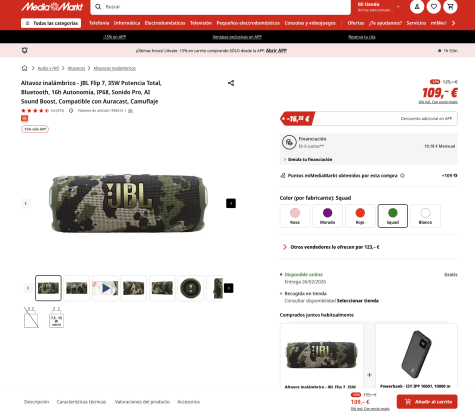The image size is (475, 412).
Task: Click the share product icon
Action: point(231,83)
